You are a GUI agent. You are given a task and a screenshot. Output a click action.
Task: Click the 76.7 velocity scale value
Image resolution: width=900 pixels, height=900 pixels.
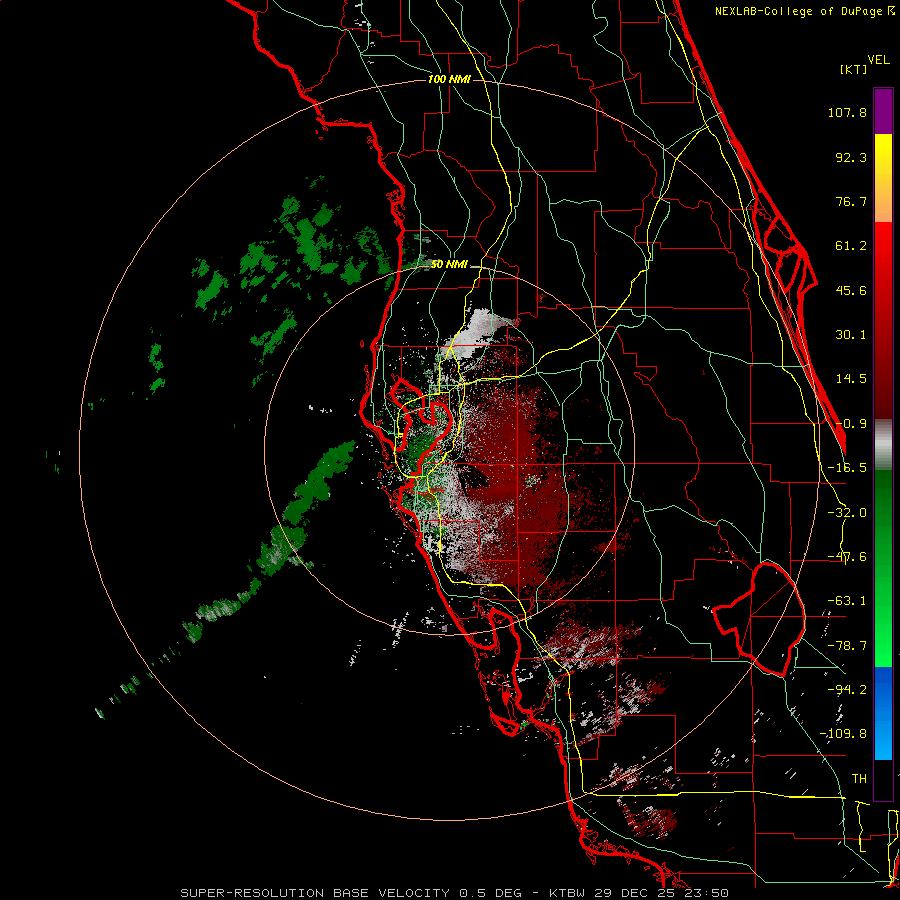851,201
